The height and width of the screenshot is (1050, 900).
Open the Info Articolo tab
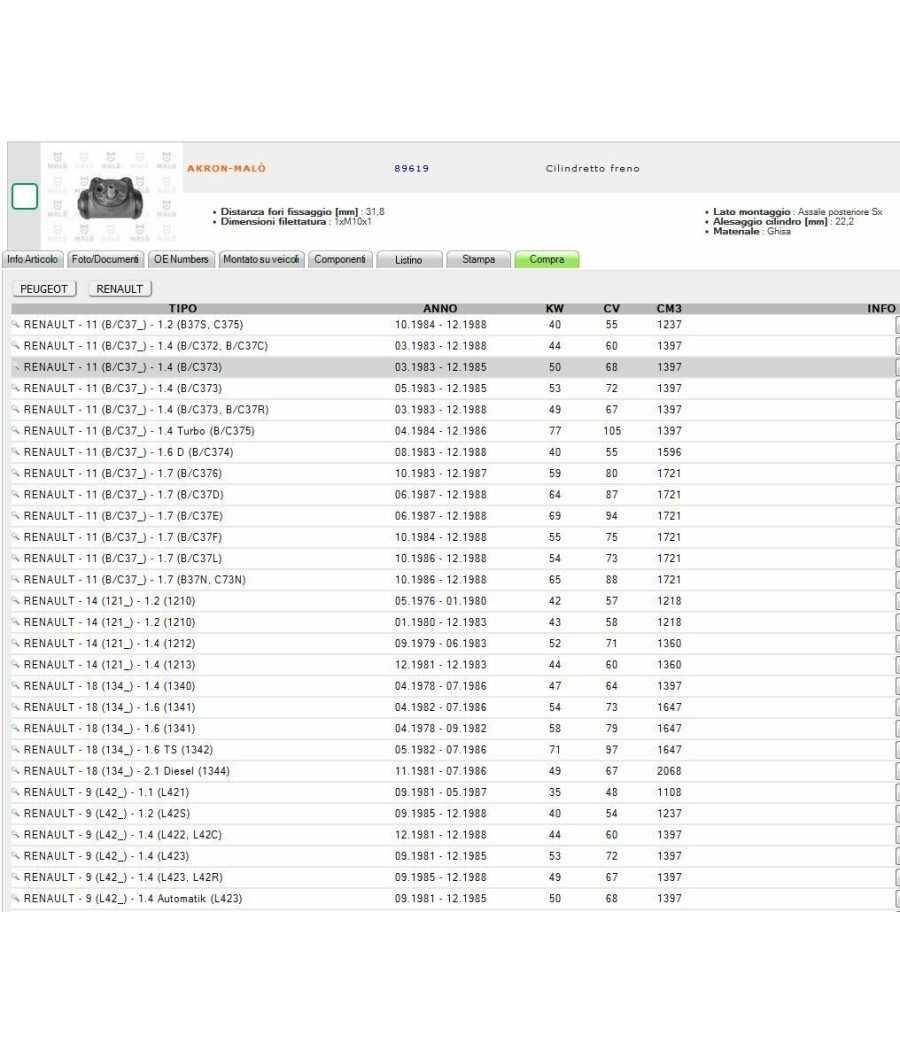pyautogui.click(x=33, y=259)
